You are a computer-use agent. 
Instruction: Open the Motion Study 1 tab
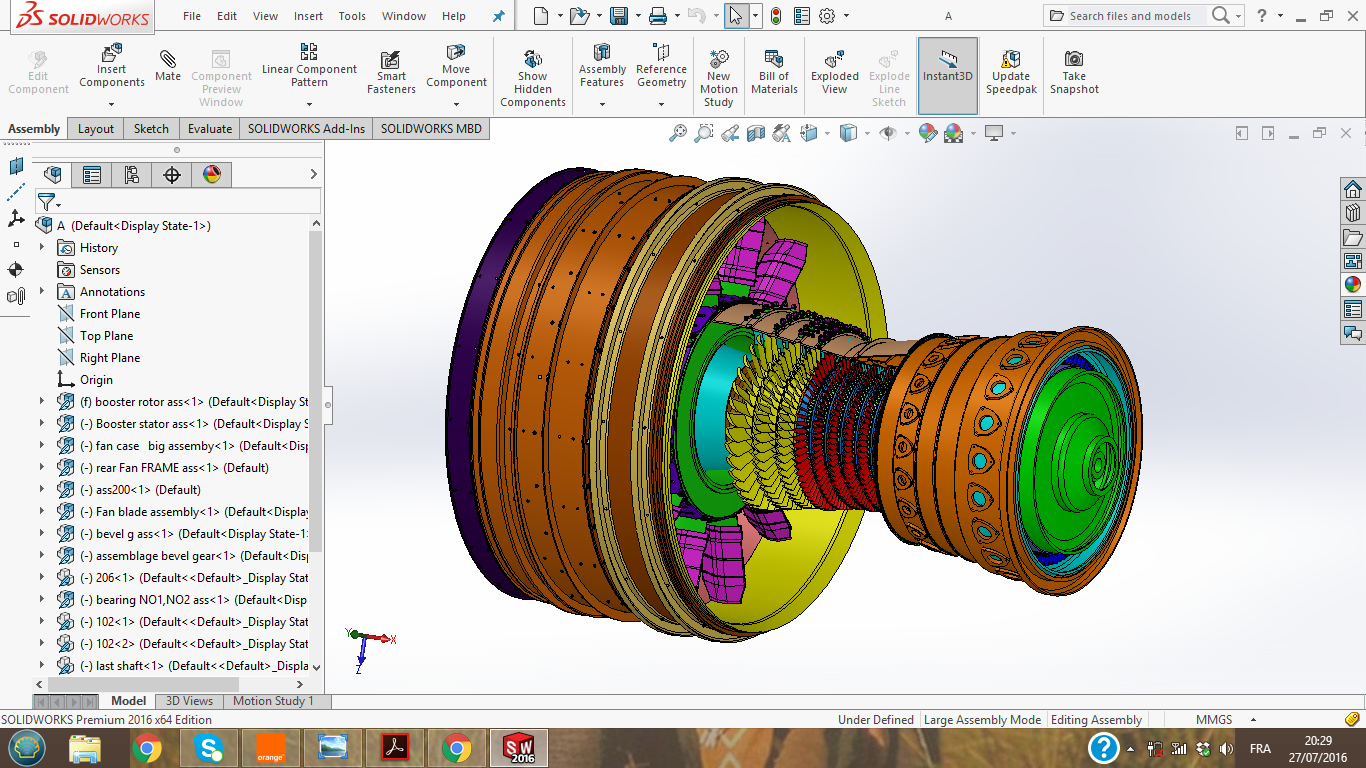[x=273, y=701]
